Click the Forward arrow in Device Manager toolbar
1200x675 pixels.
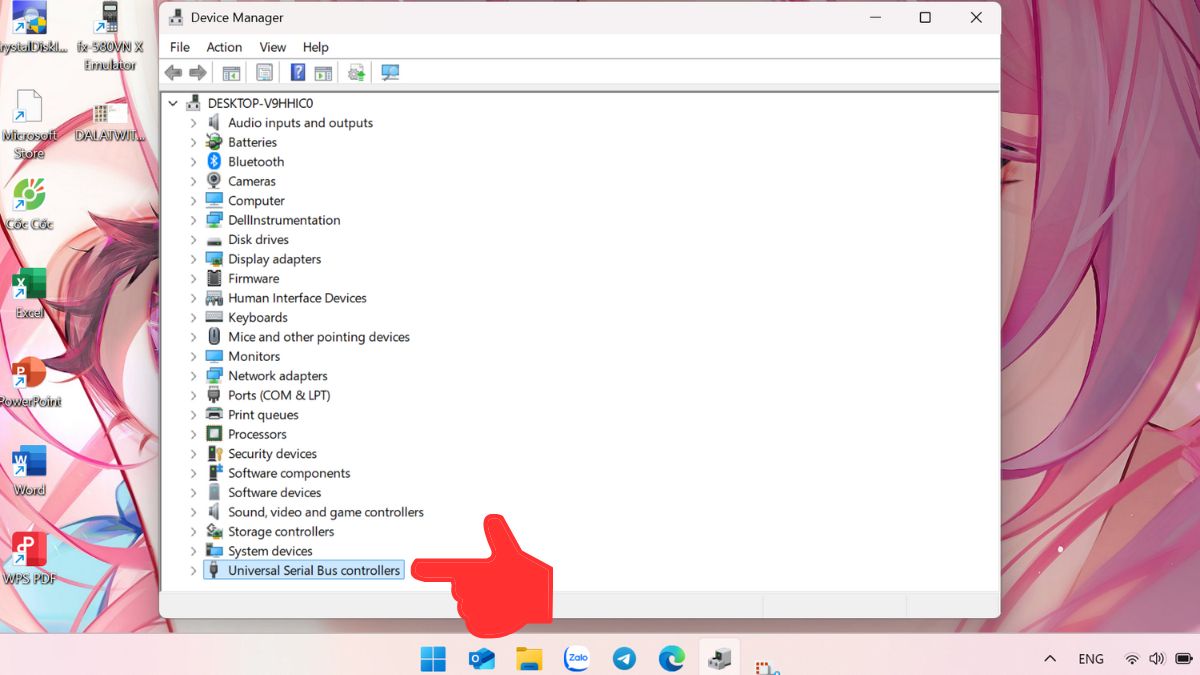[x=198, y=73]
